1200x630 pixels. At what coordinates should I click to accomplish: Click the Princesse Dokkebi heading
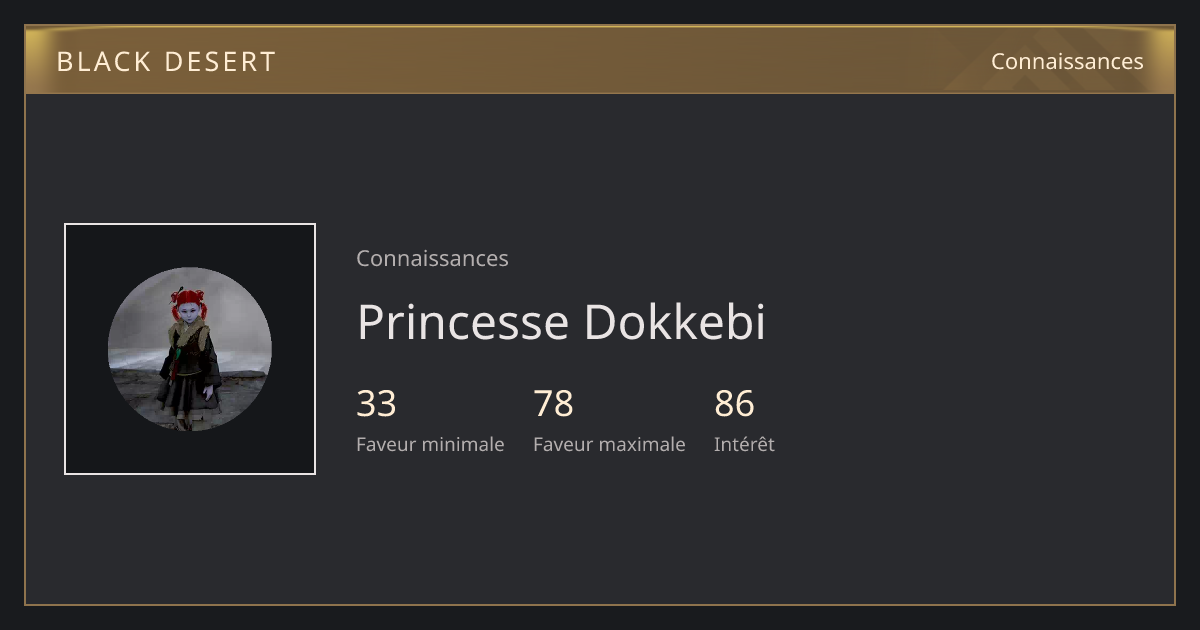[x=561, y=322]
